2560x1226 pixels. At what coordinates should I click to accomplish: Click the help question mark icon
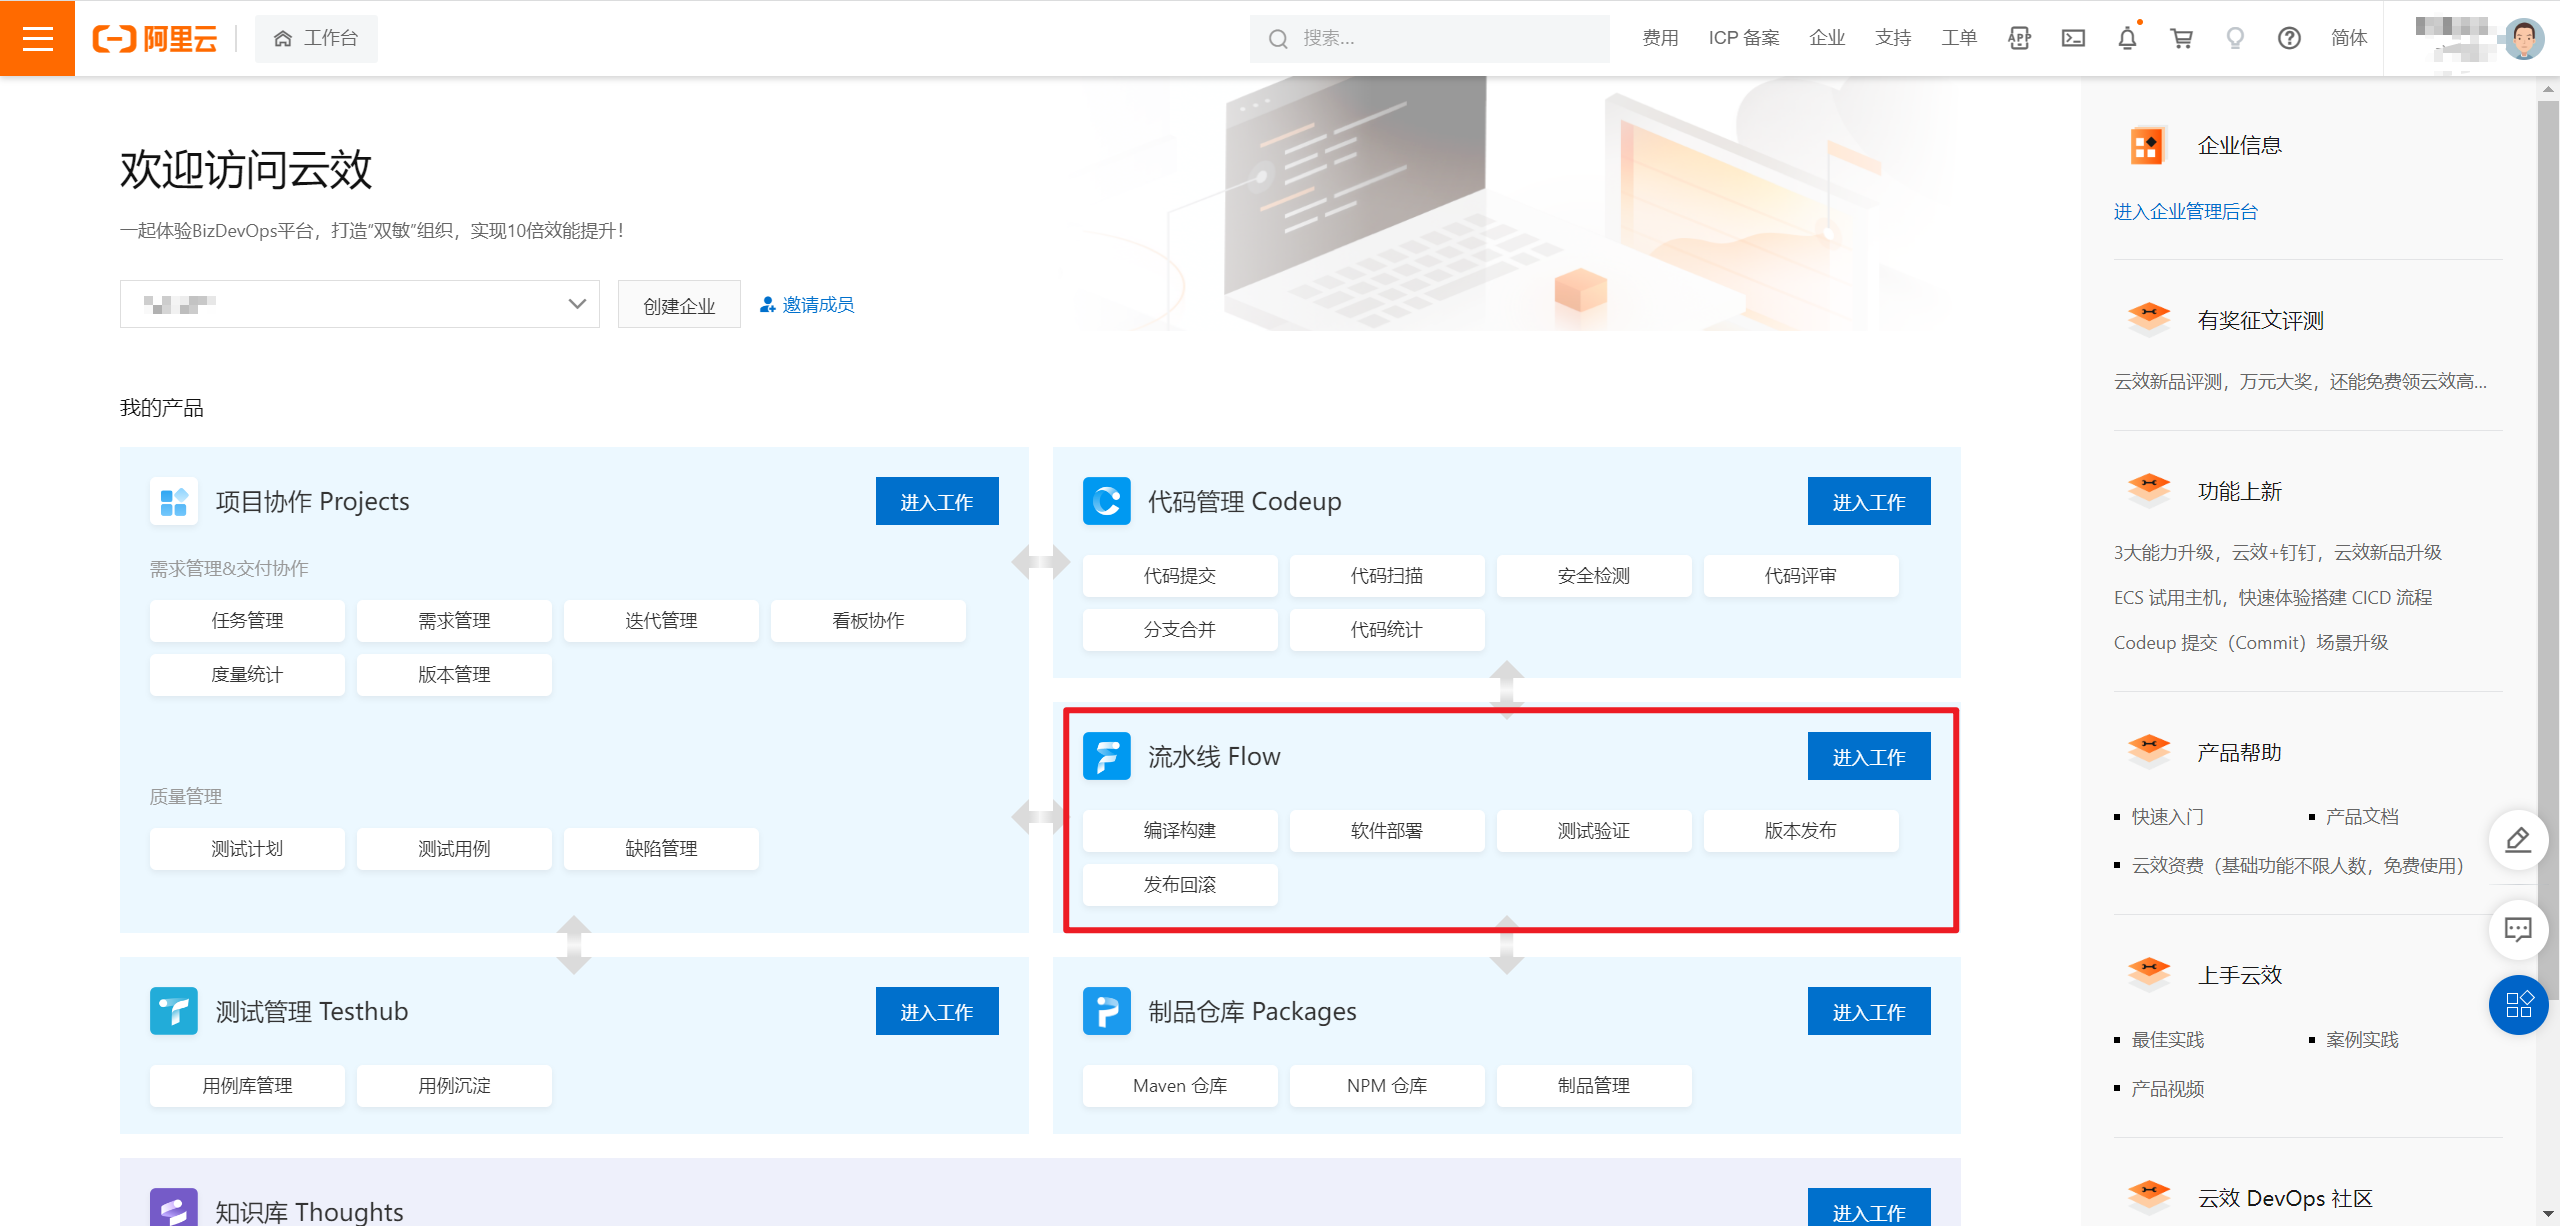point(2289,38)
